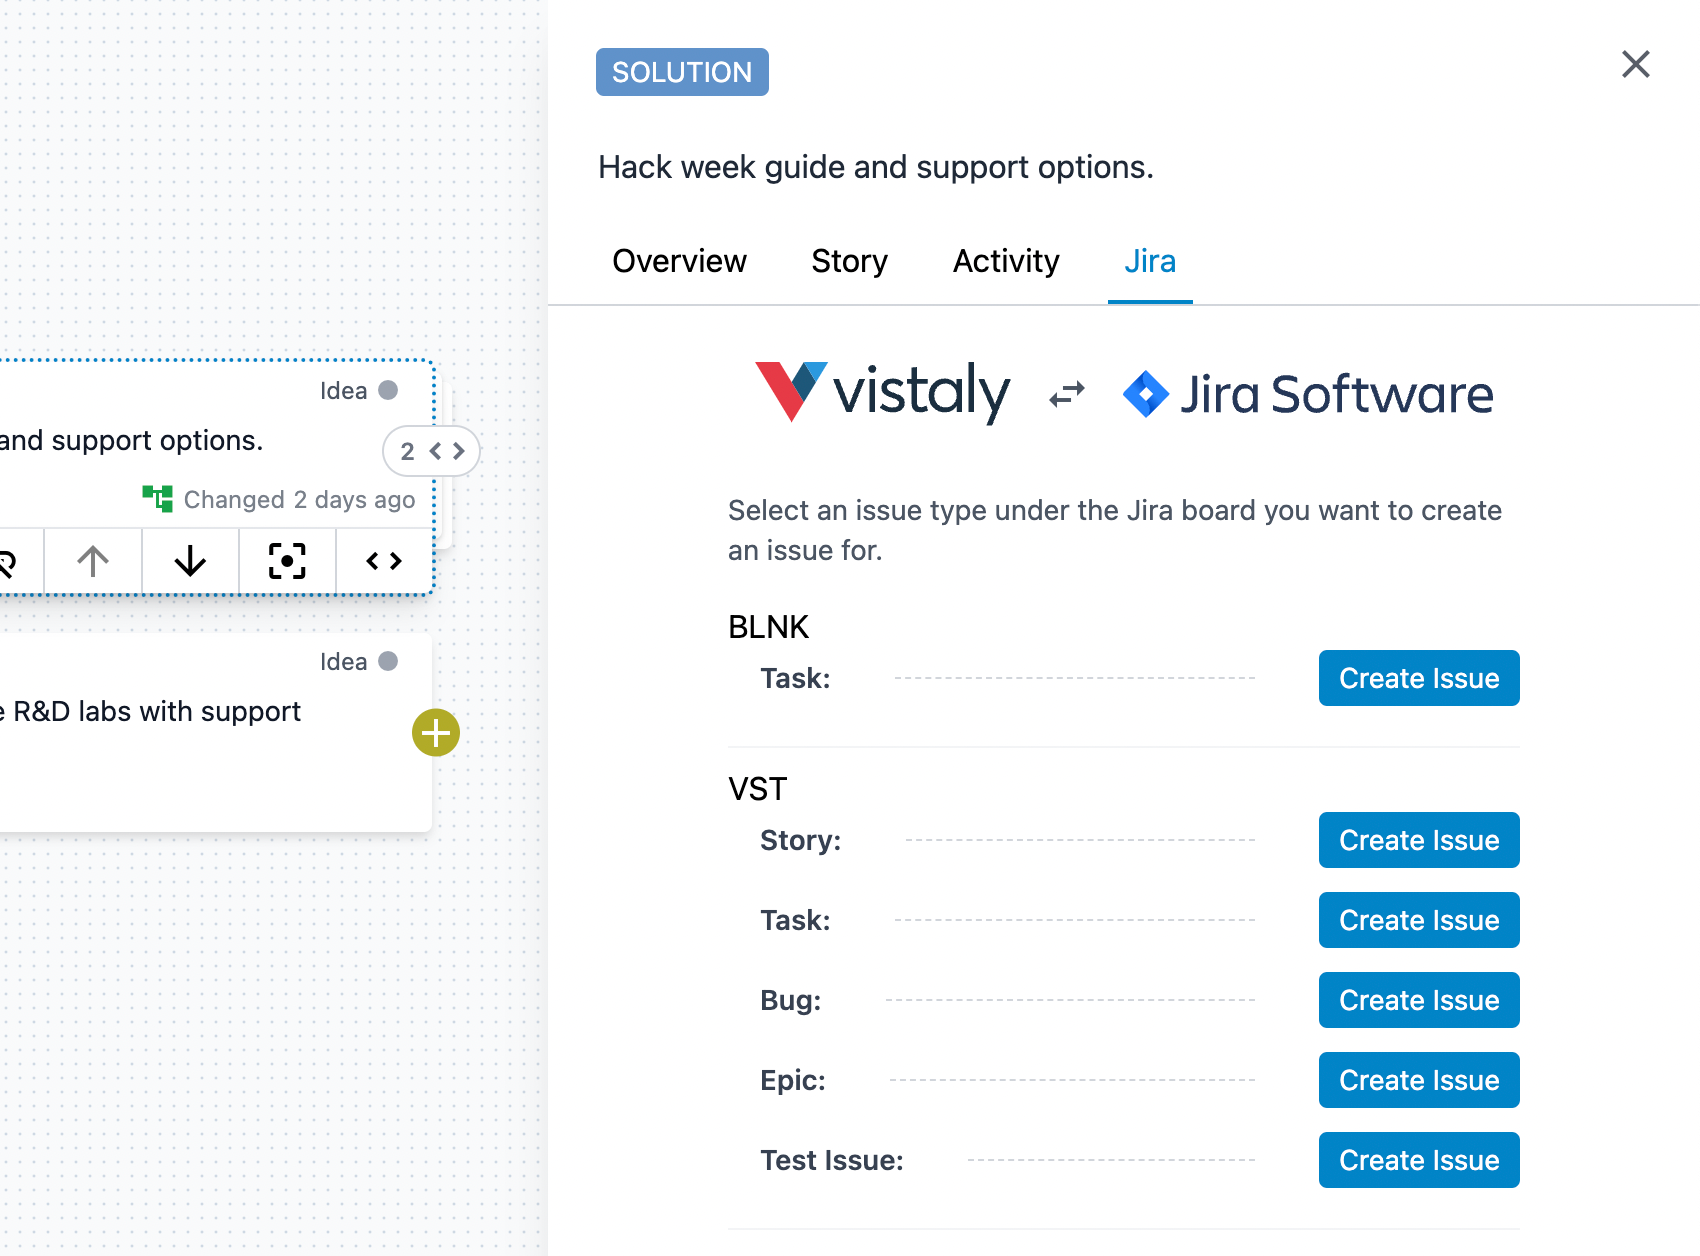Viewport: 1700px width, 1256px height.
Task: Close the Solution side panel
Action: point(1635,64)
